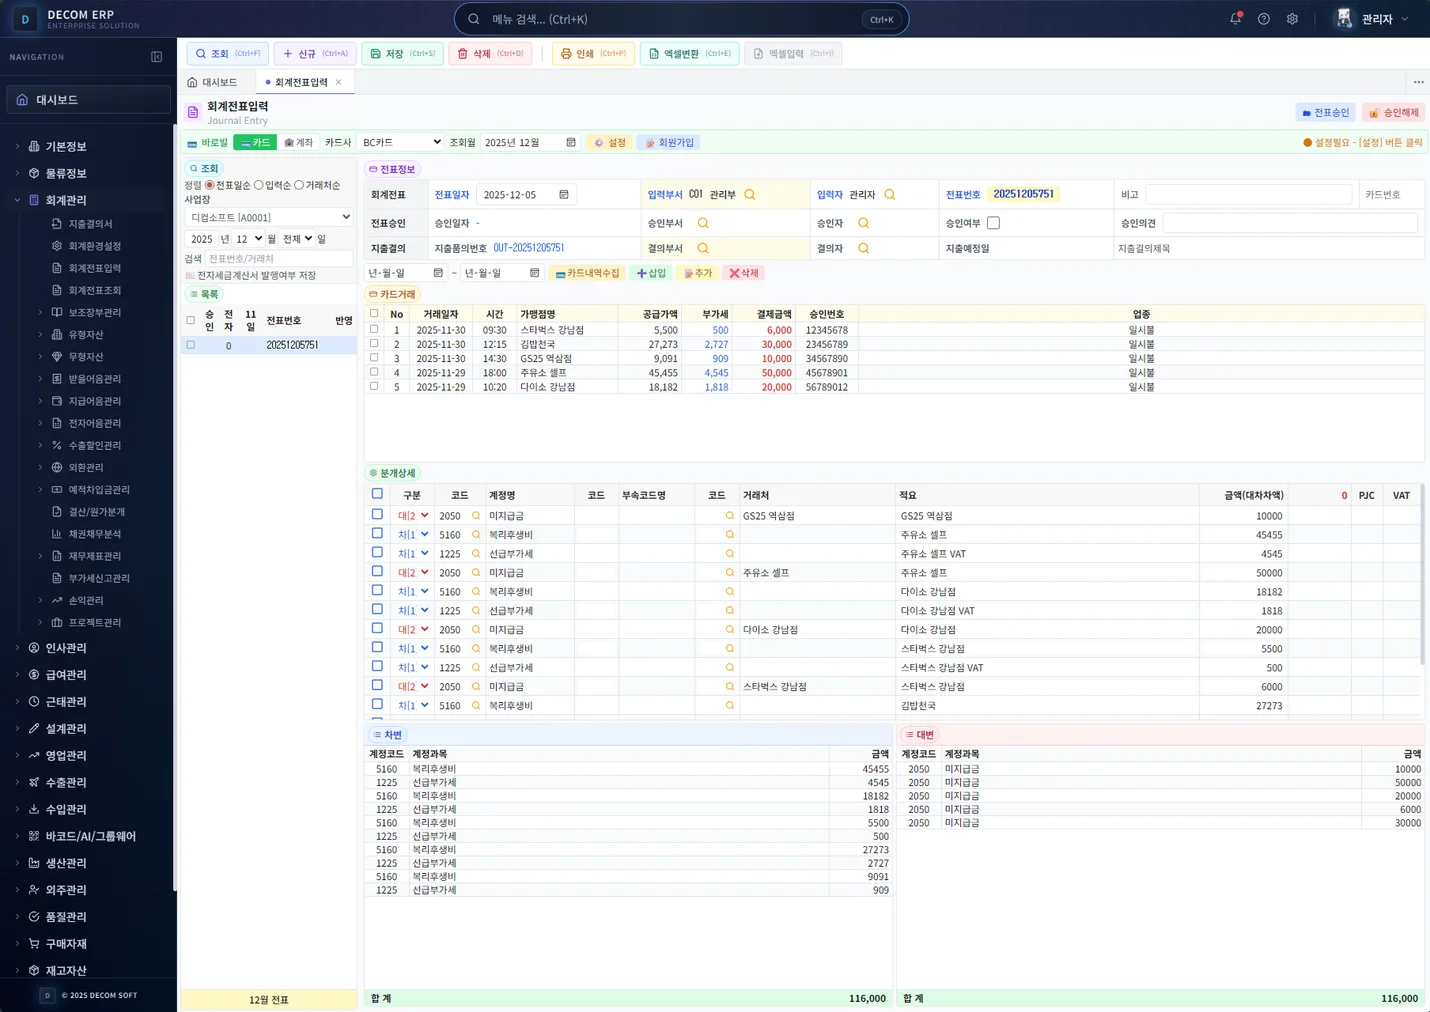Check the 승인여부 checkbox
Image resolution: width=1430 pixels, height=1012 pixels.
click(993, 223)
